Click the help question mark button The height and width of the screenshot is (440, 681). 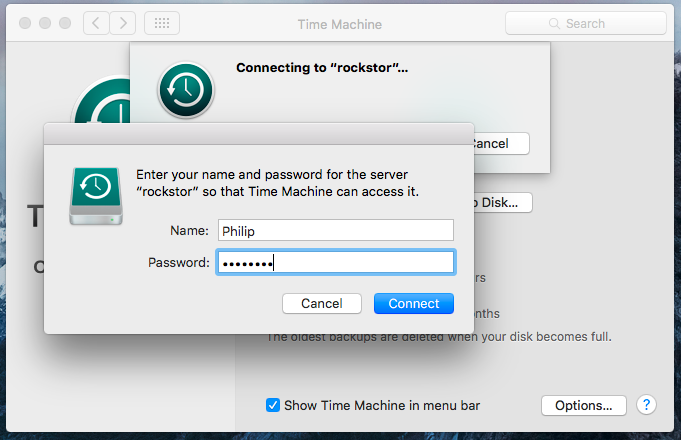coord(646,405)
